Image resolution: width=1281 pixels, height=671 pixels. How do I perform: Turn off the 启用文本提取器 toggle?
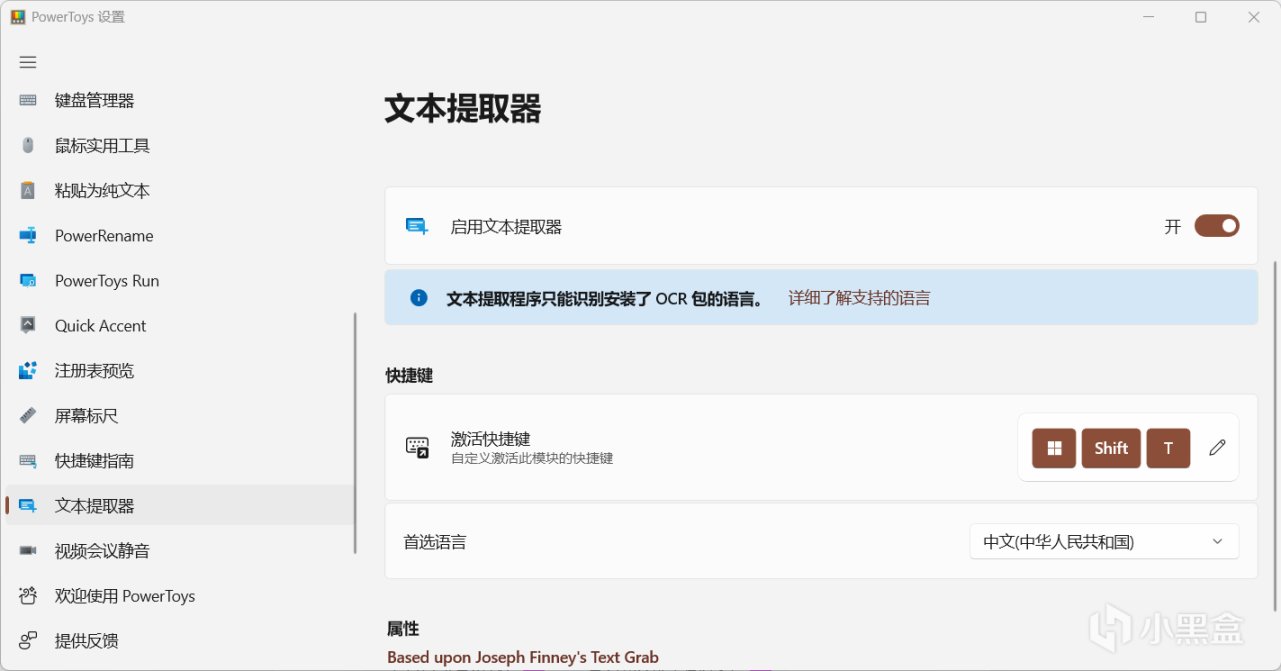[x=1217, y=226]
